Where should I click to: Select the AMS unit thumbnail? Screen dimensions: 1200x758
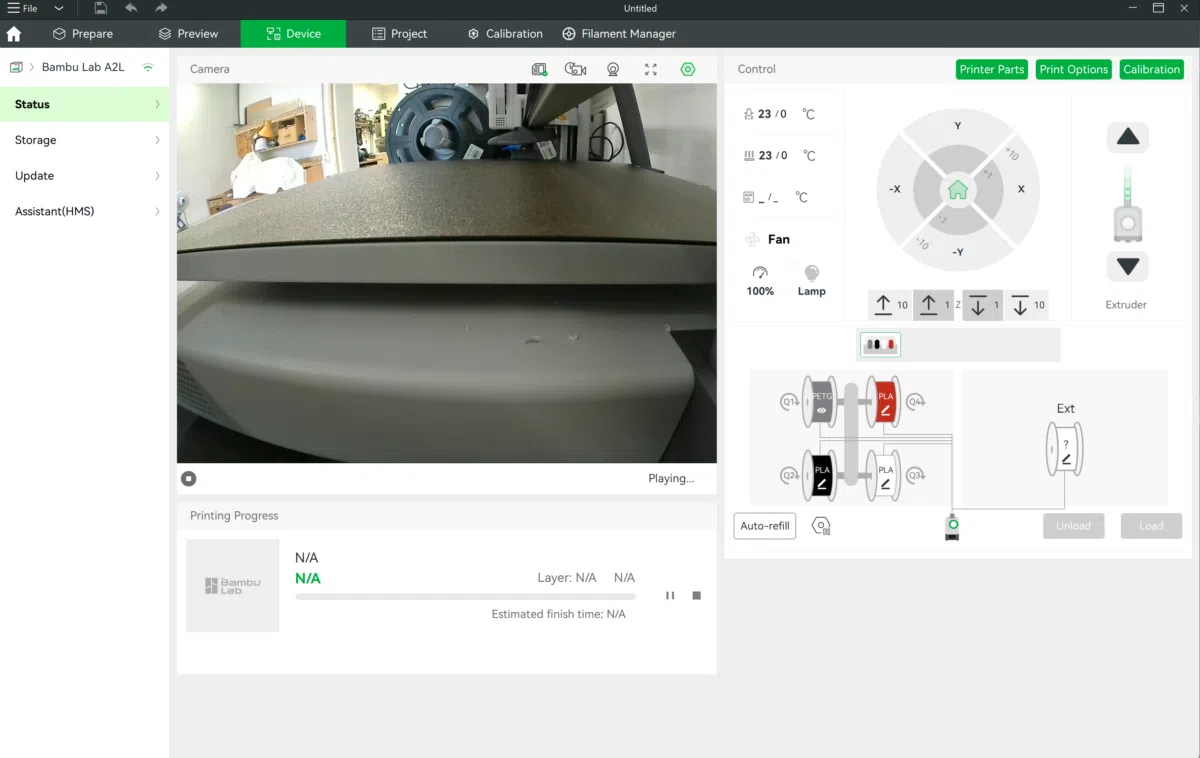pos(880,345)
